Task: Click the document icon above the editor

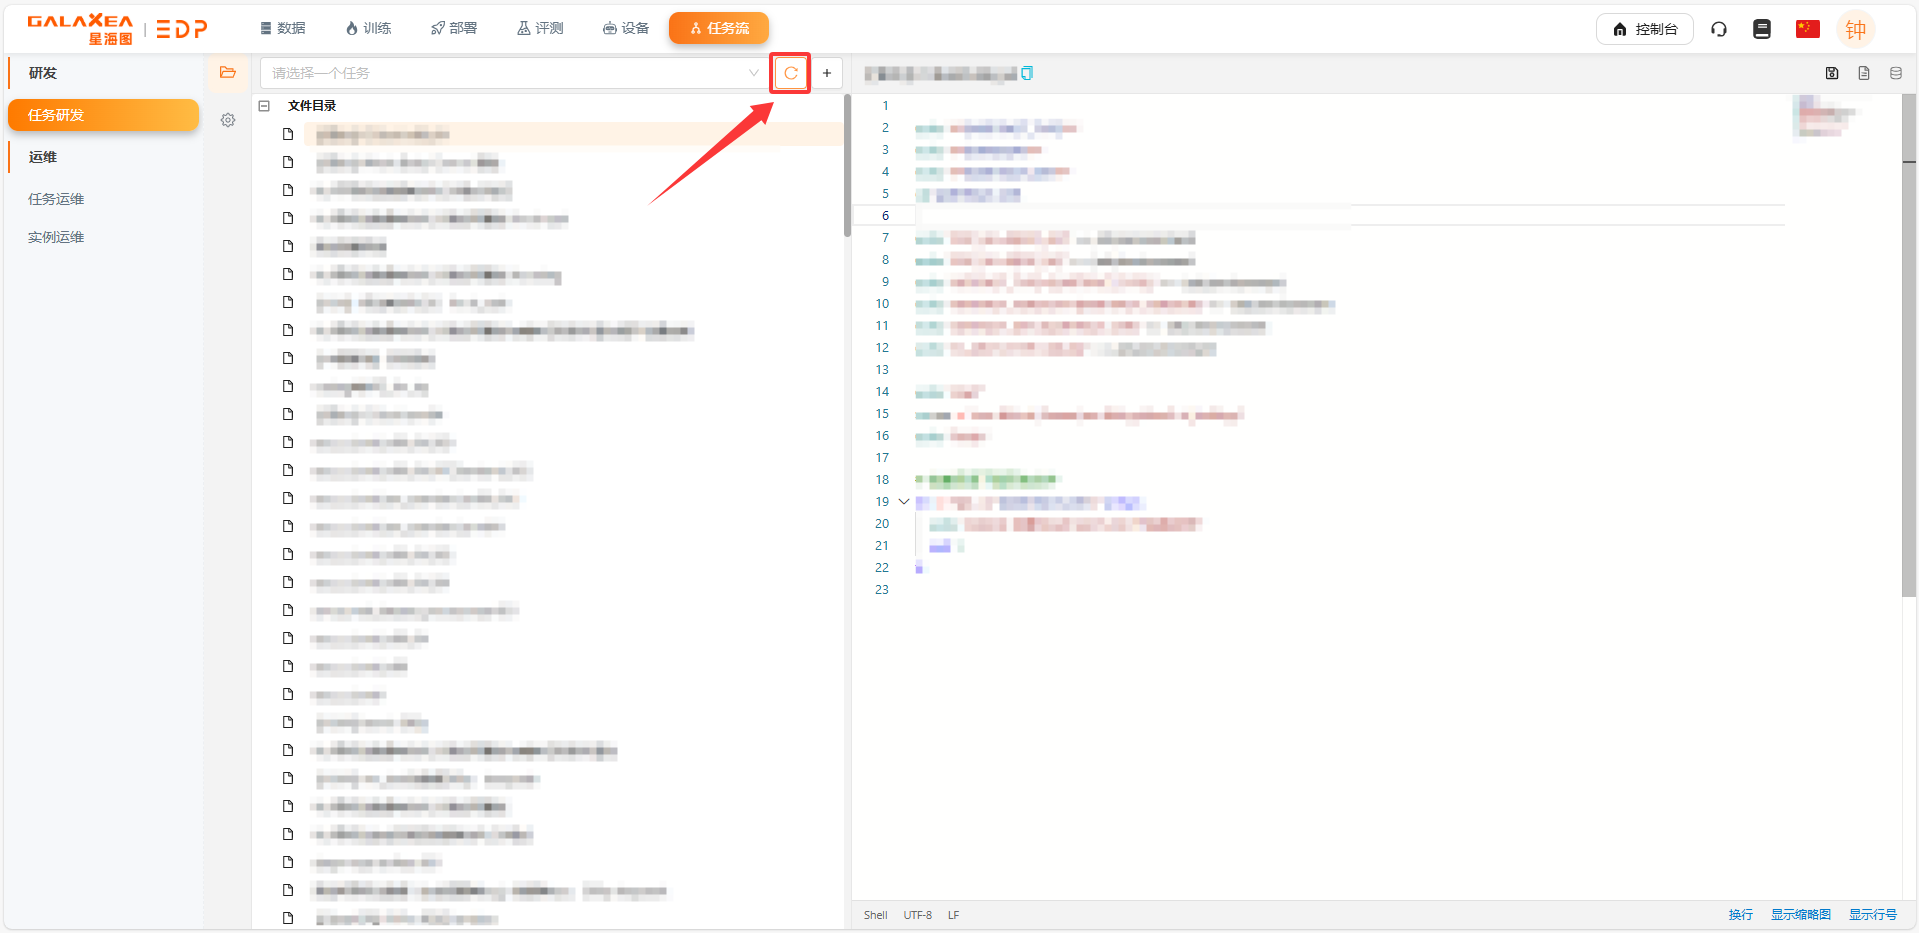Action: click(1864, 73)
